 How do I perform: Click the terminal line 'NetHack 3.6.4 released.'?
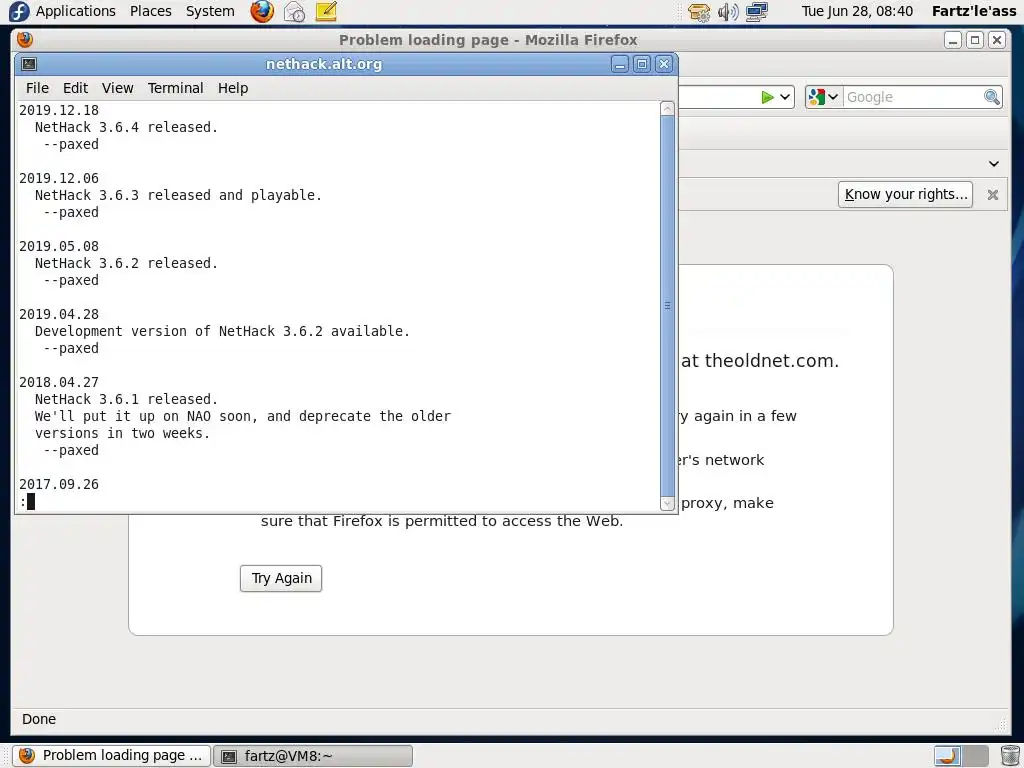point(126,127)
